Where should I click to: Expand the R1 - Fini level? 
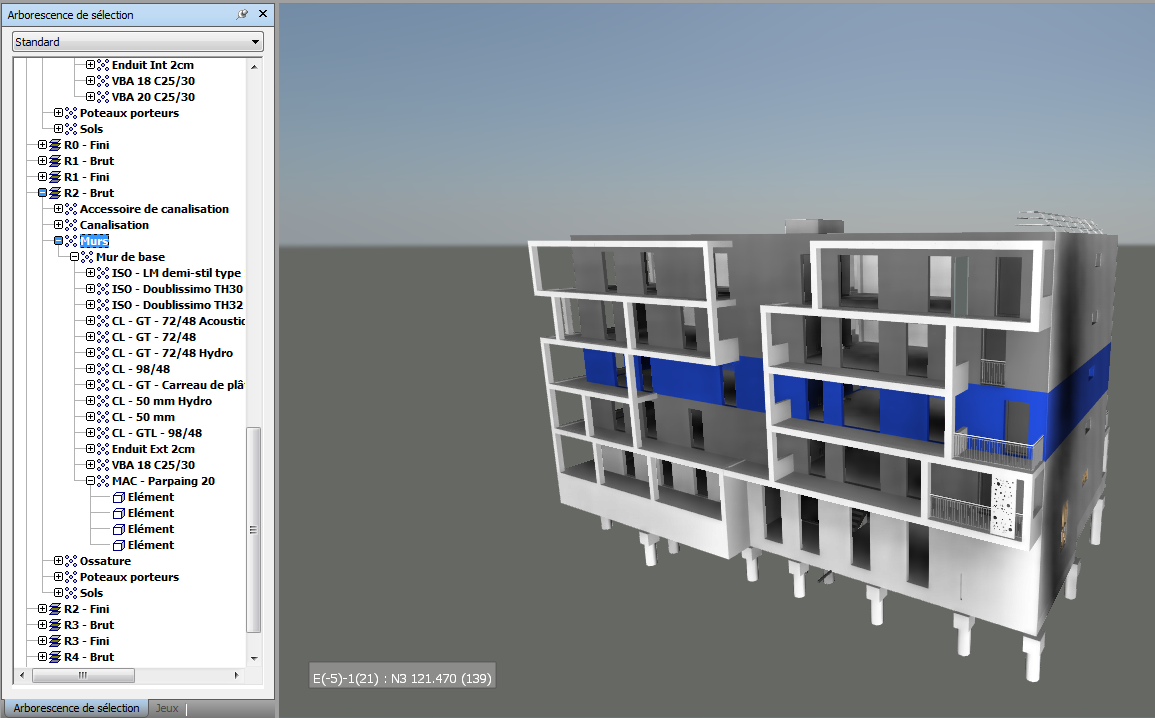42,177
